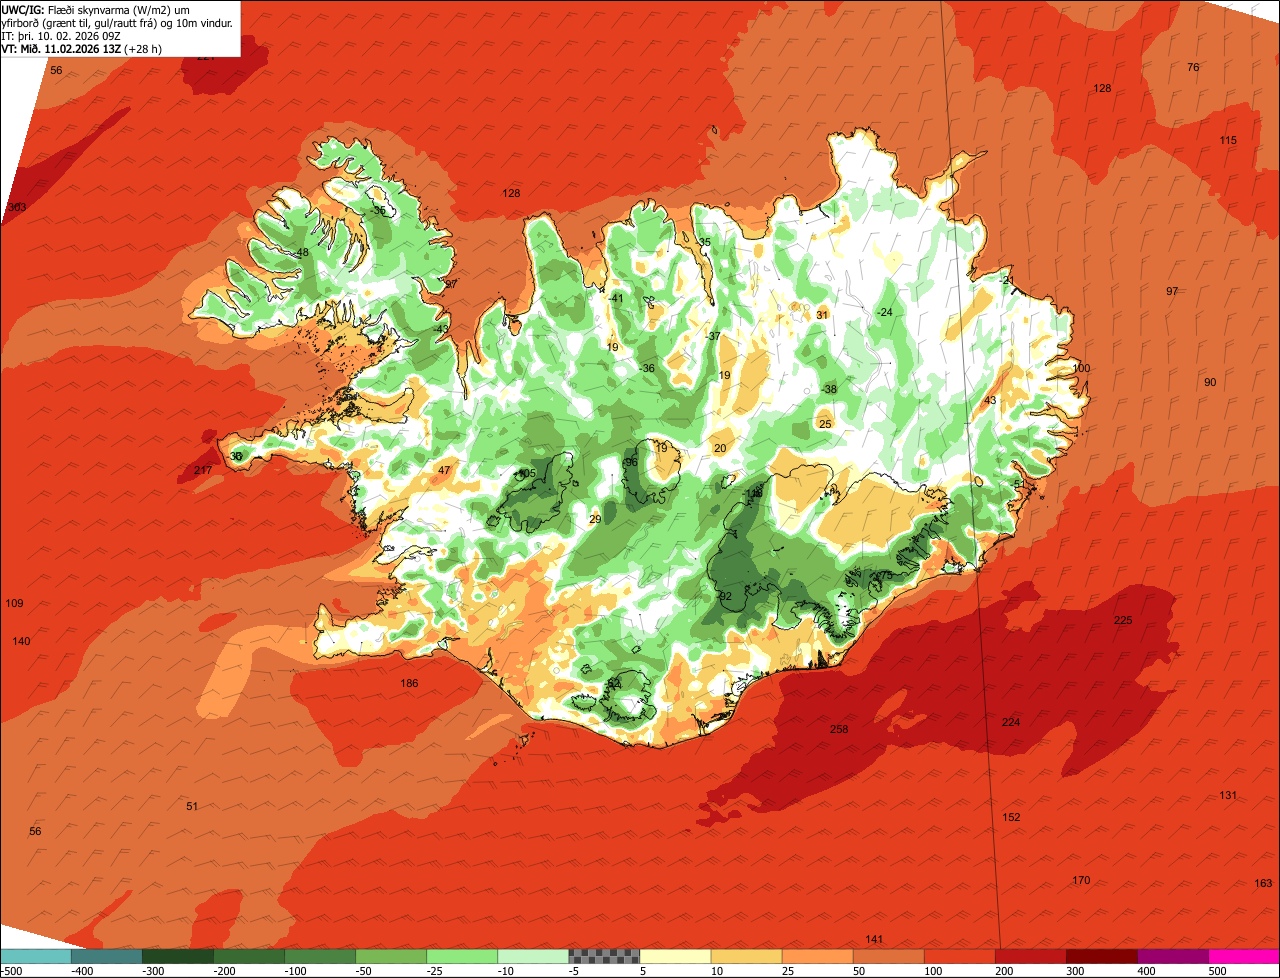The height and width of the screenshot is (978, 1280).
Task: Select the flux value 170
Action: point(1081,881)
